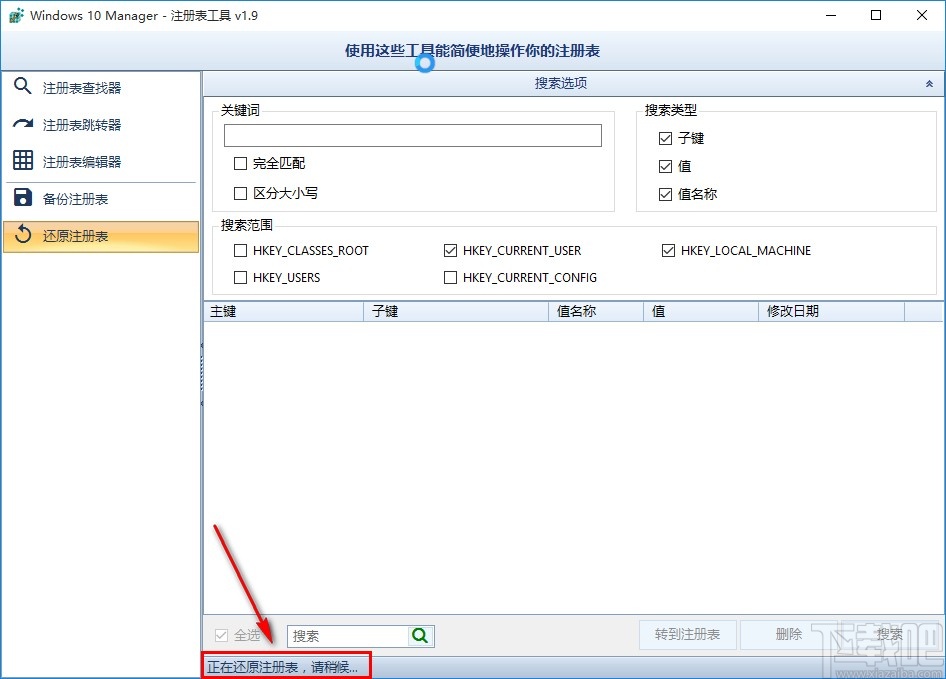Uncheck the 子键 search type checkbox
Image resolution: width=946 pixels, height=679 pixels.
point(668,138)
